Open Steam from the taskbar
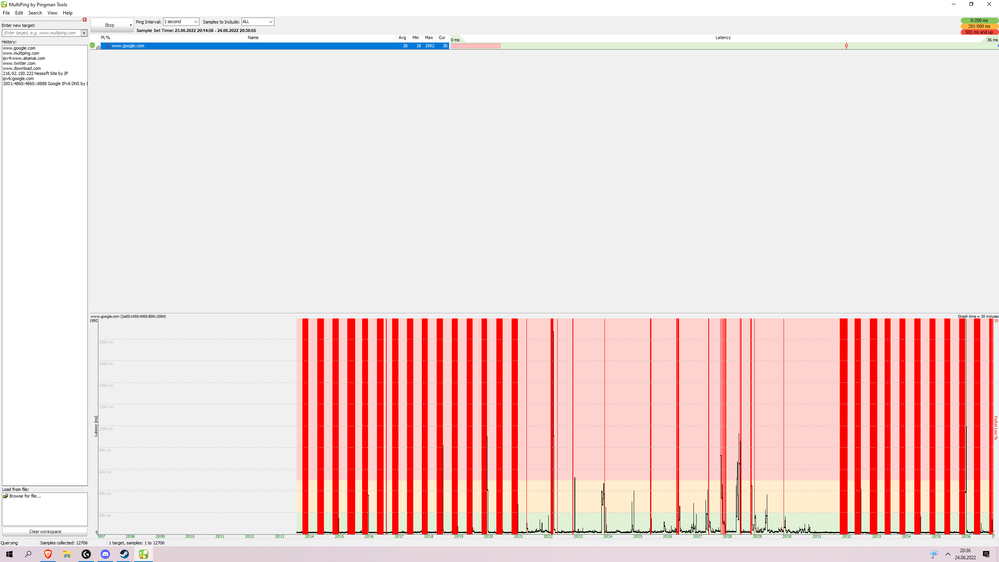The image size is (999, 562). point(124,554)
